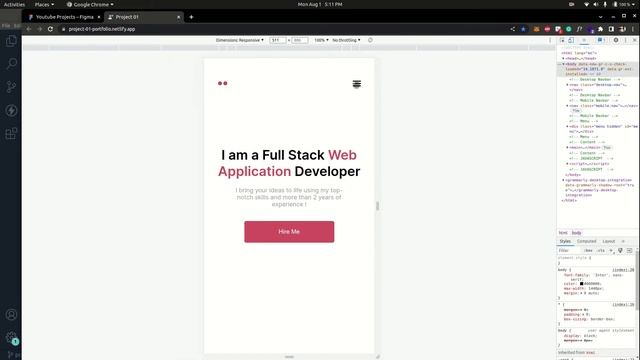Open Source Control in VS Code sidebar
Viewport: 640px width, 360px height.
point(11,87)
